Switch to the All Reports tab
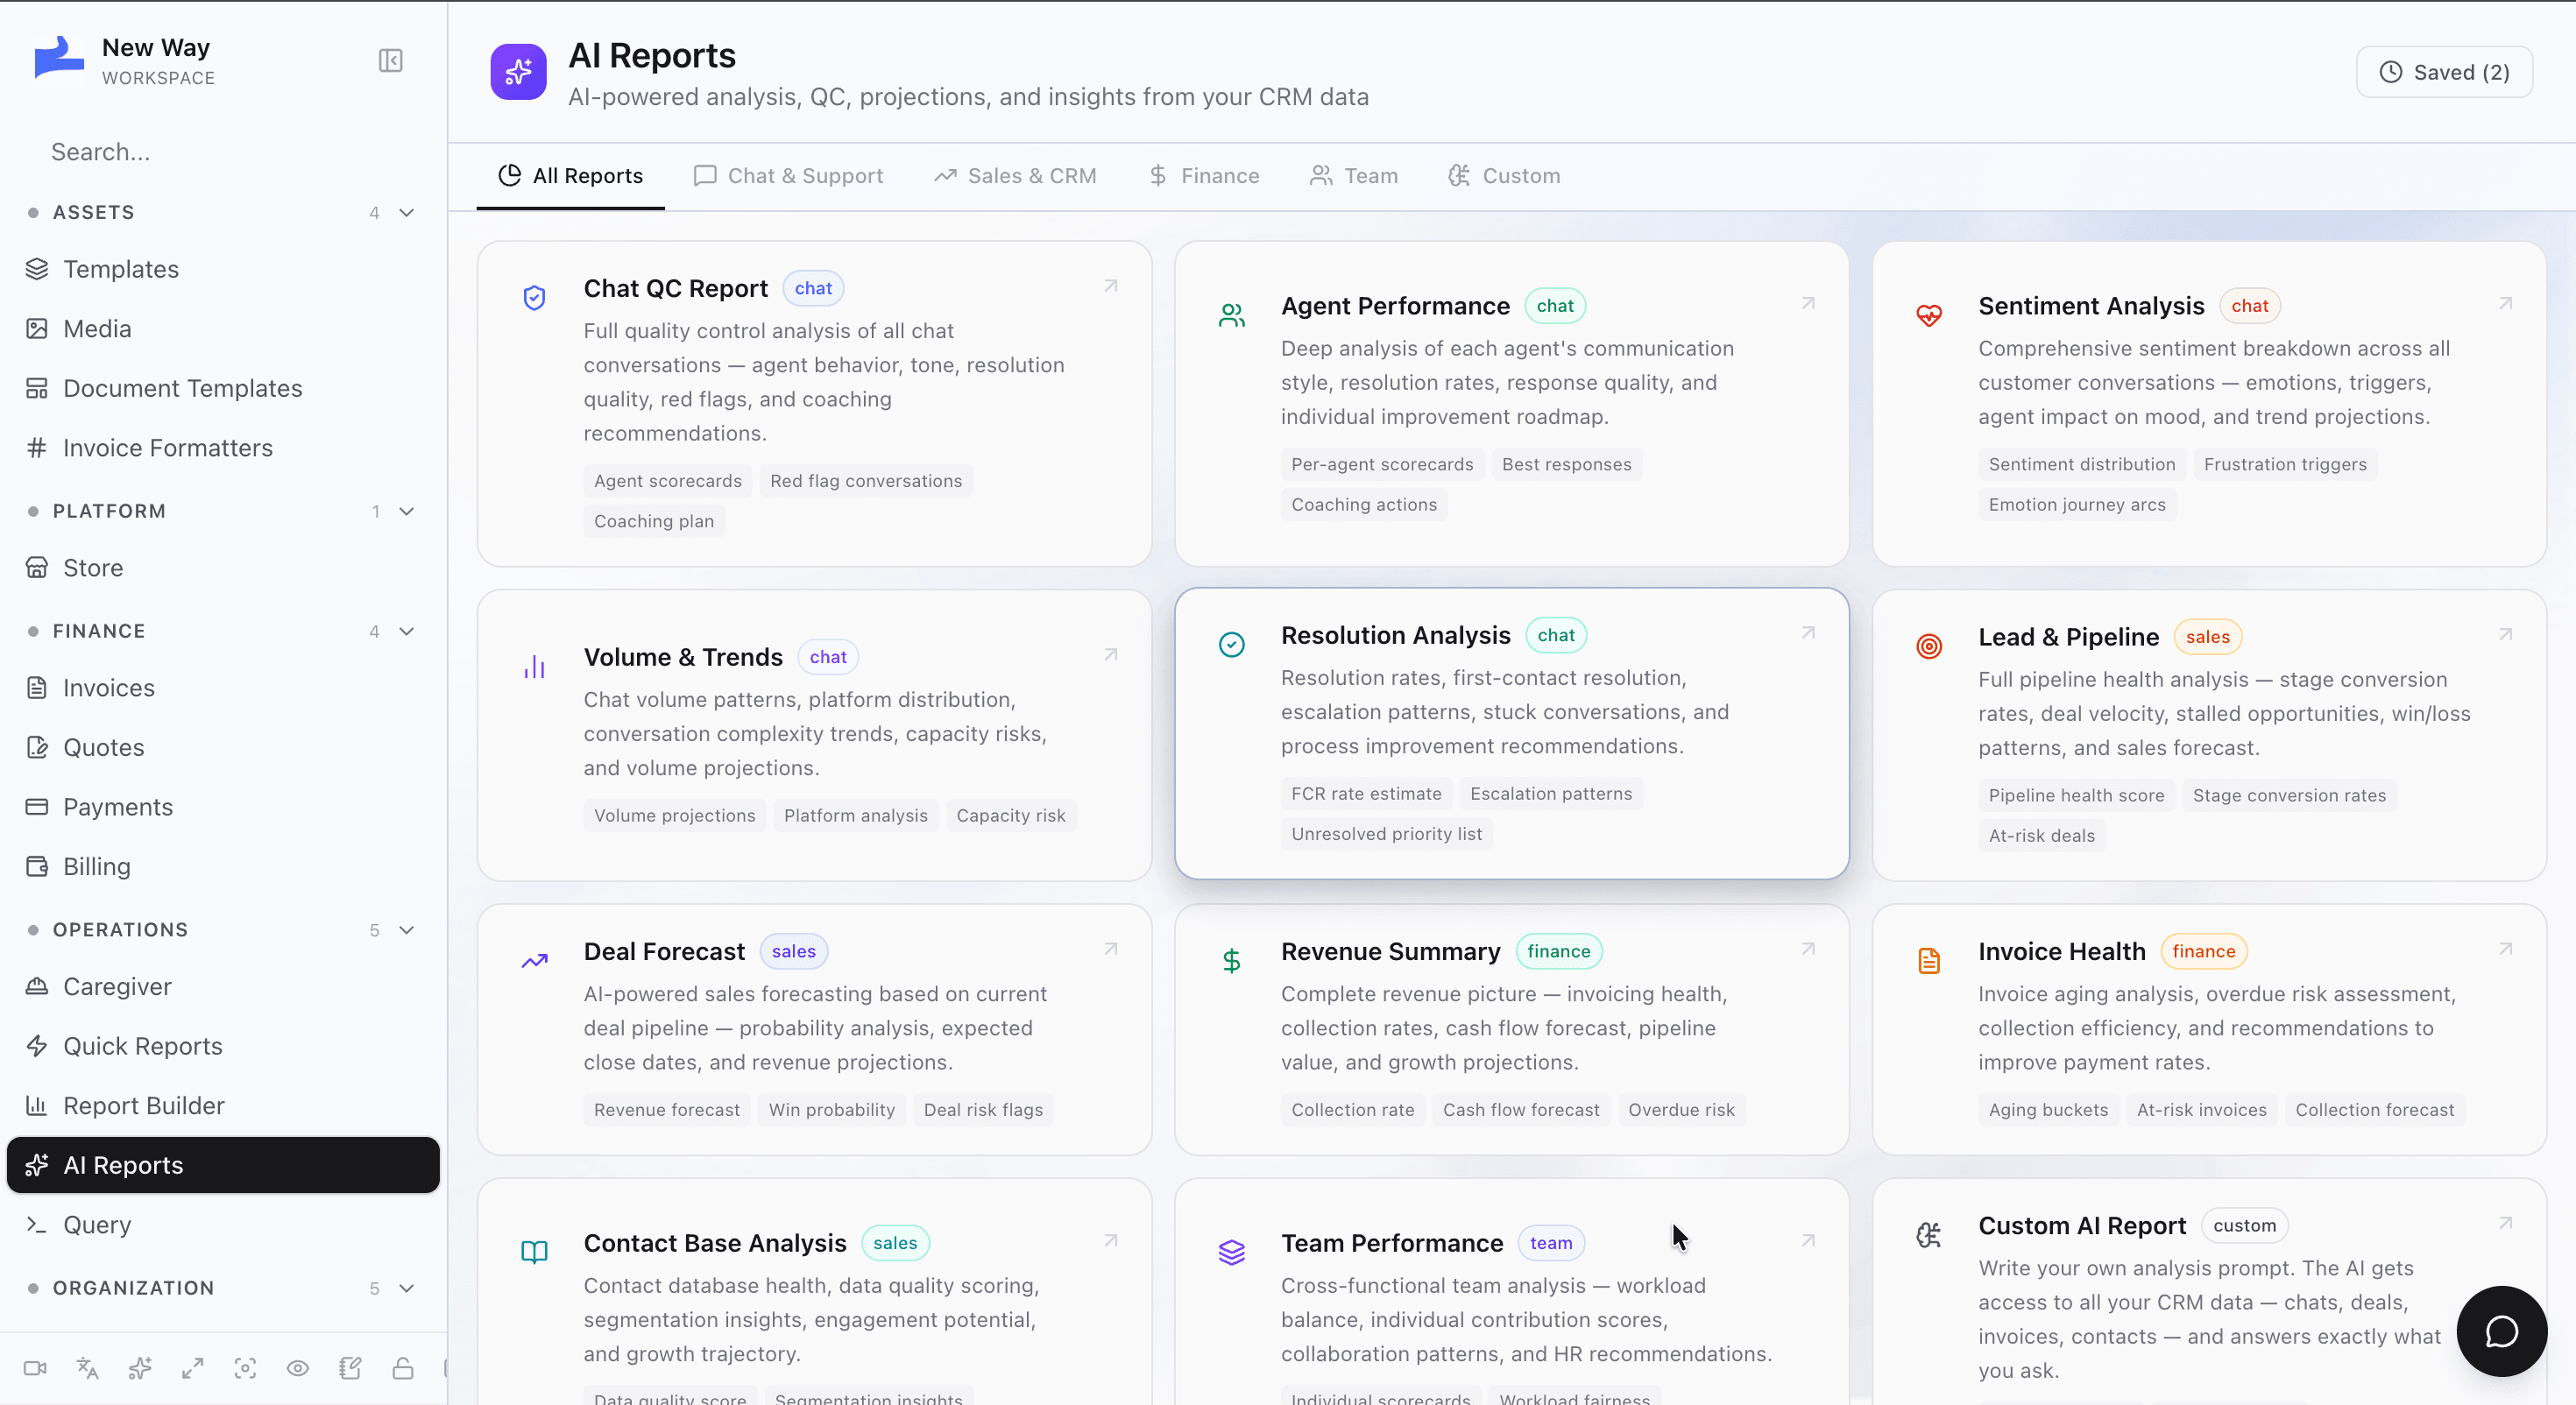 tap(570, 176)
